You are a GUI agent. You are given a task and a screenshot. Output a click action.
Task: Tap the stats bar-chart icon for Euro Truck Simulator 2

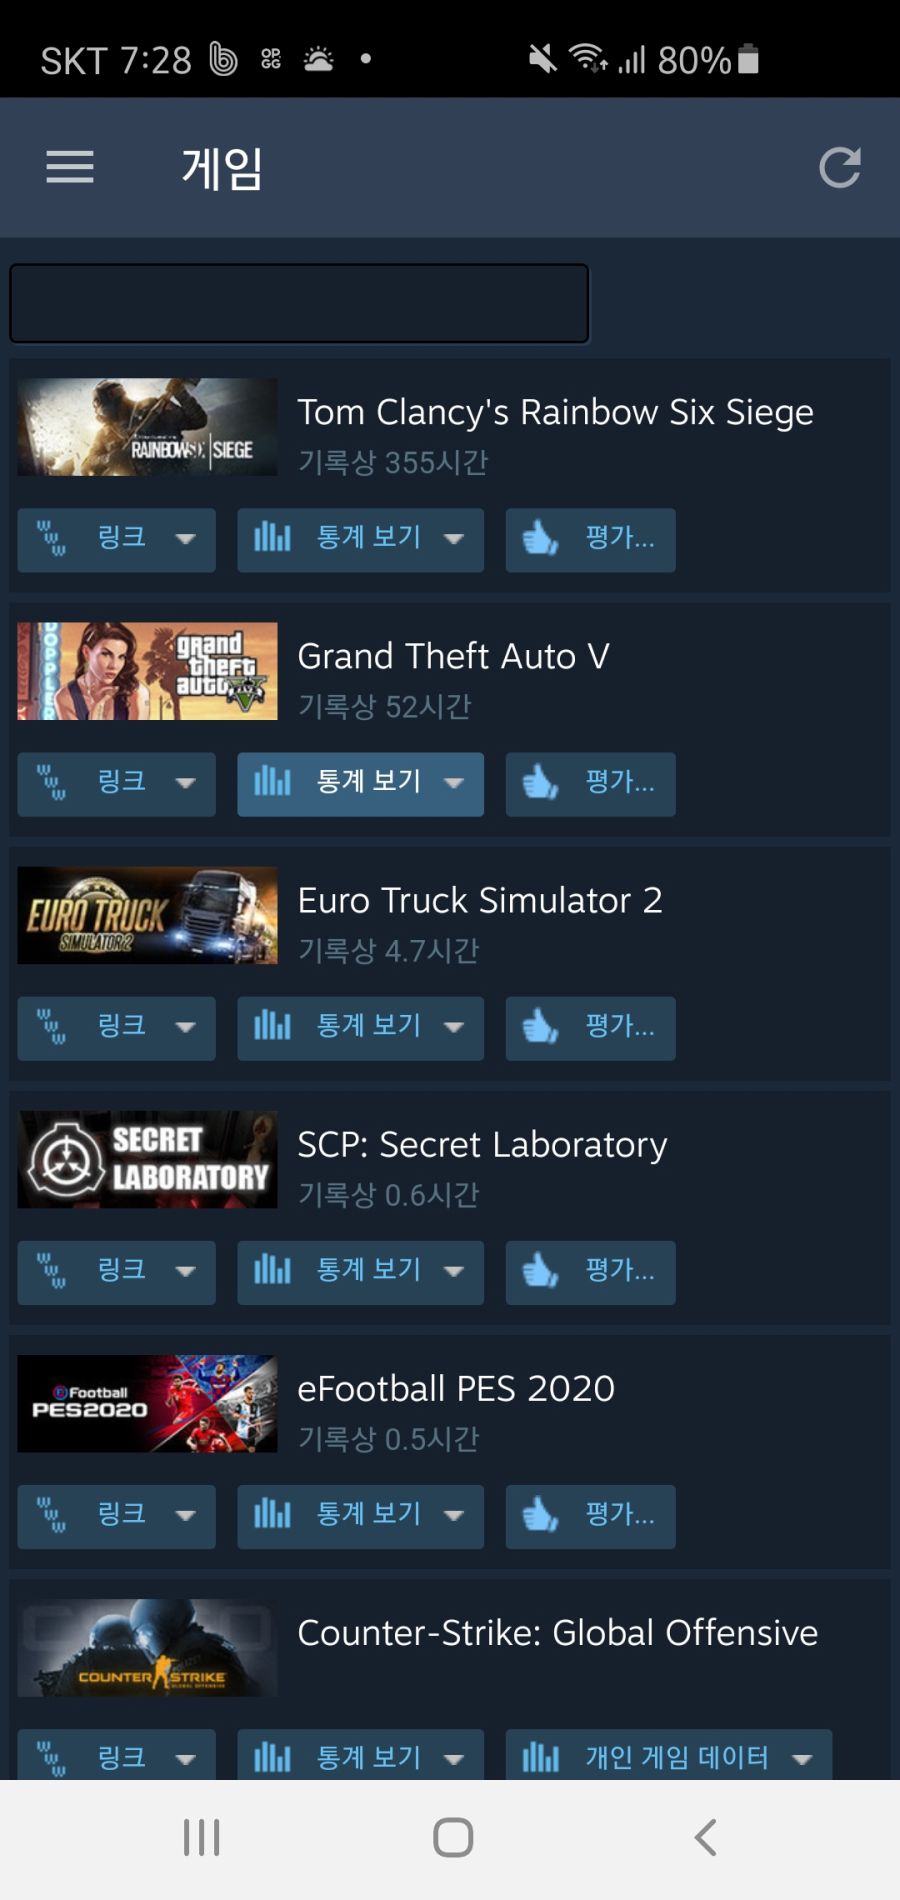click(272, 1026)
